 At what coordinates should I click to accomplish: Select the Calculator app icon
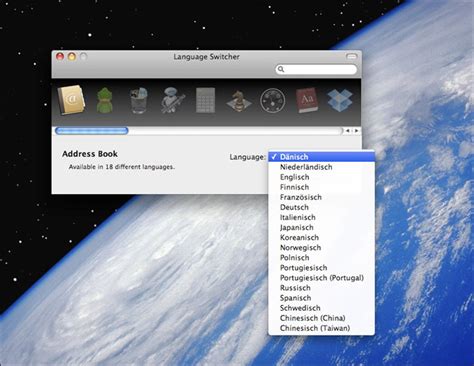(205, 100)
